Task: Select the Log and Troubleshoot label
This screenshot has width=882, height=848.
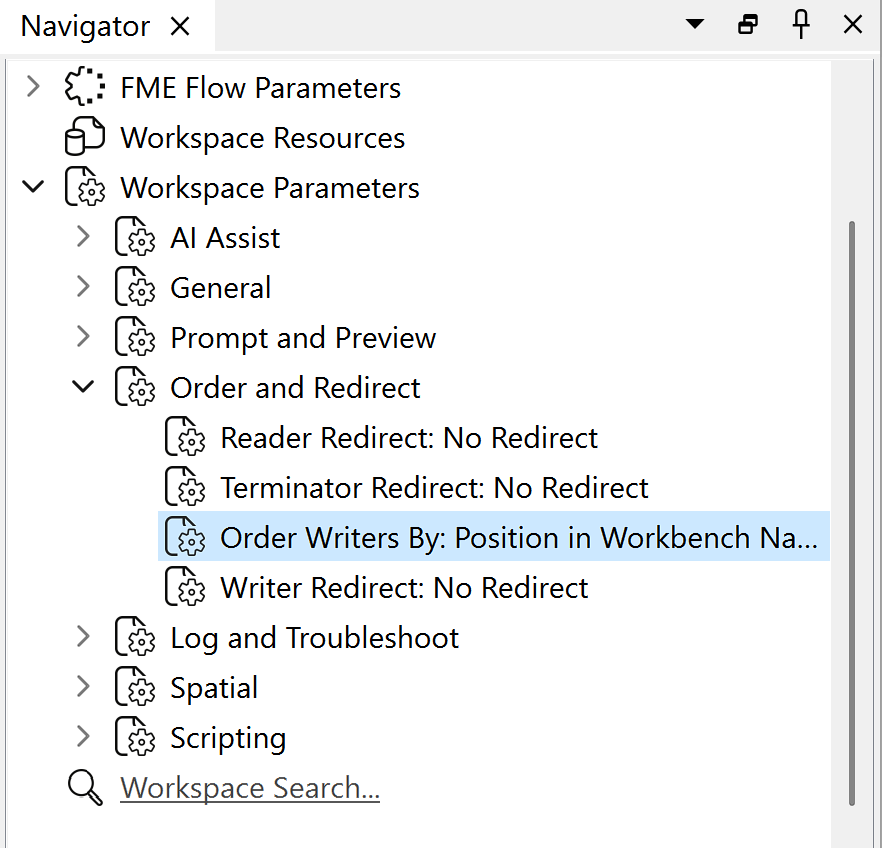Action: 314,638
